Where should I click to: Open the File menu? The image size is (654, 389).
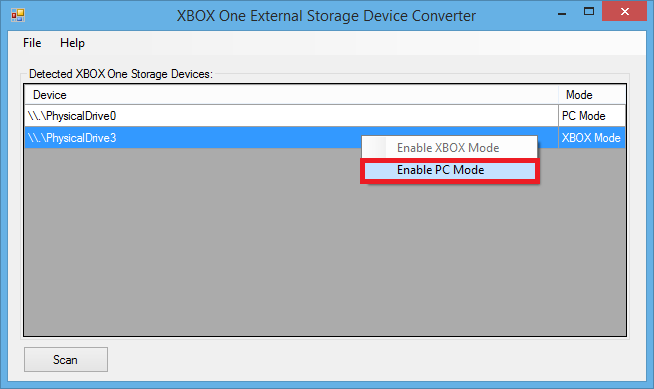click(32, 43)
